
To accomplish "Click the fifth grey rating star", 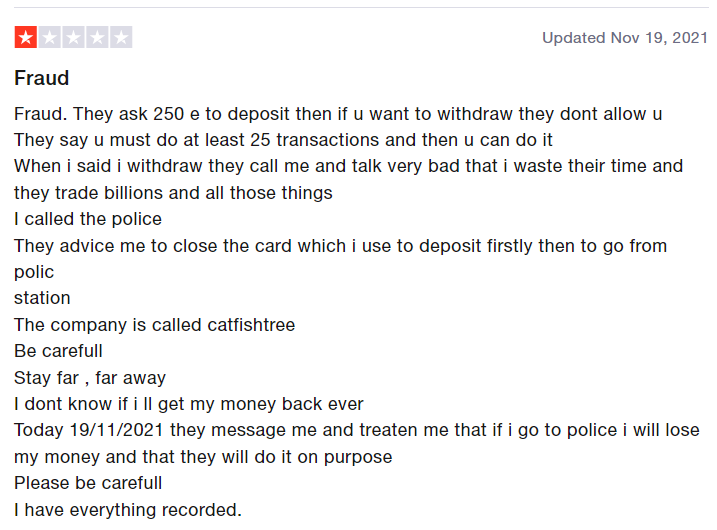I will pos(121,38).
